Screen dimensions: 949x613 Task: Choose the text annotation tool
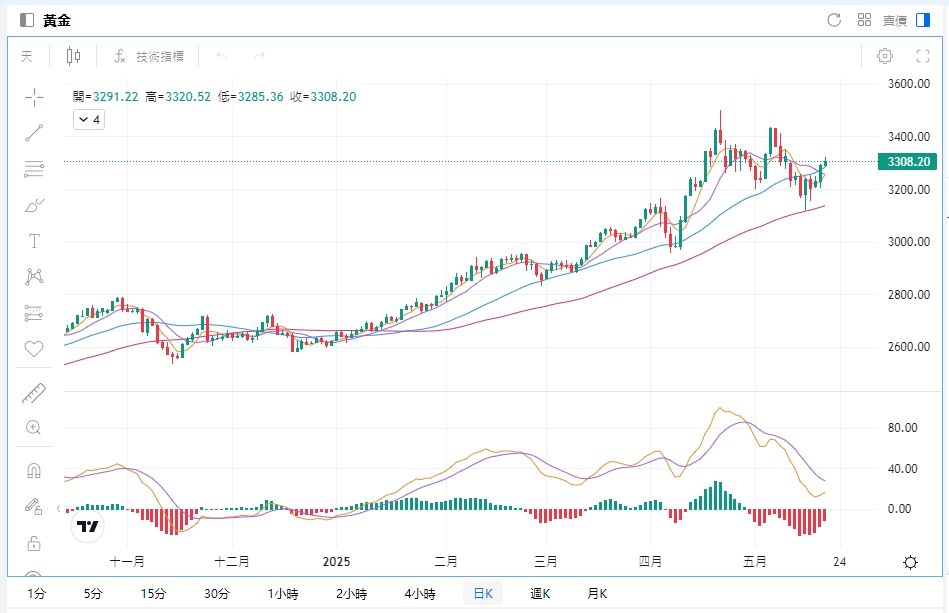[x=34, y=241]
